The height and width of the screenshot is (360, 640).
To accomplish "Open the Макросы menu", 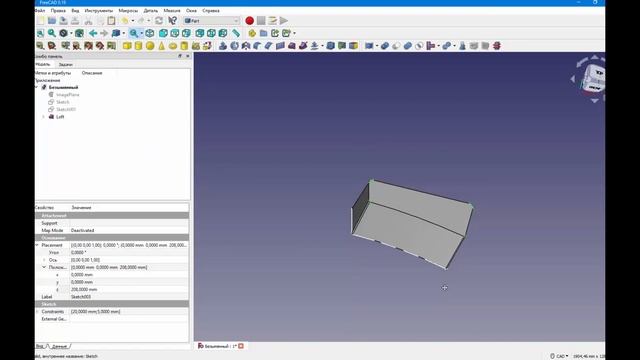I will tap(128, 11).
